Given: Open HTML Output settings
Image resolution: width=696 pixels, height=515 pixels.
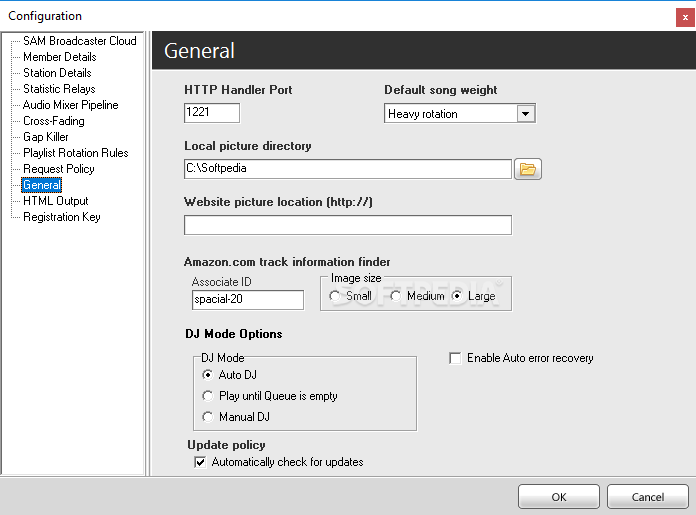Looking at the screenshot, I should click(x=55, y=201).
